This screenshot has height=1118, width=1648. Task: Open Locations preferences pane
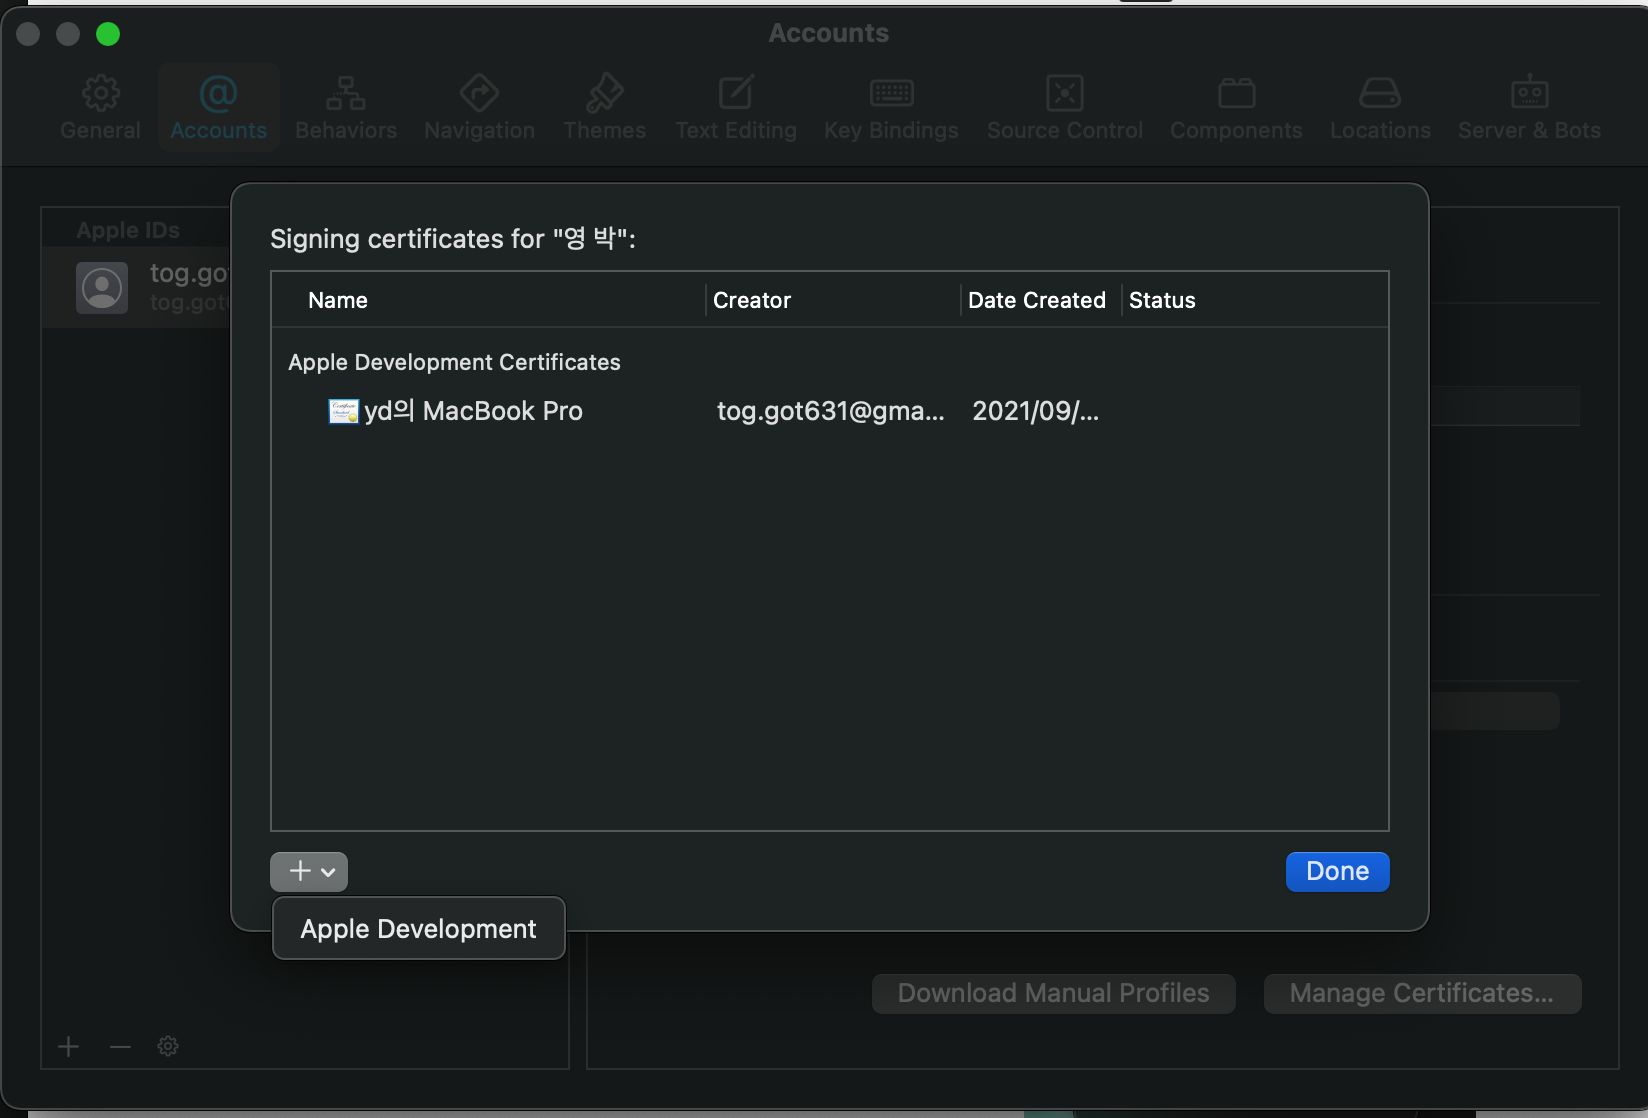1380,107
